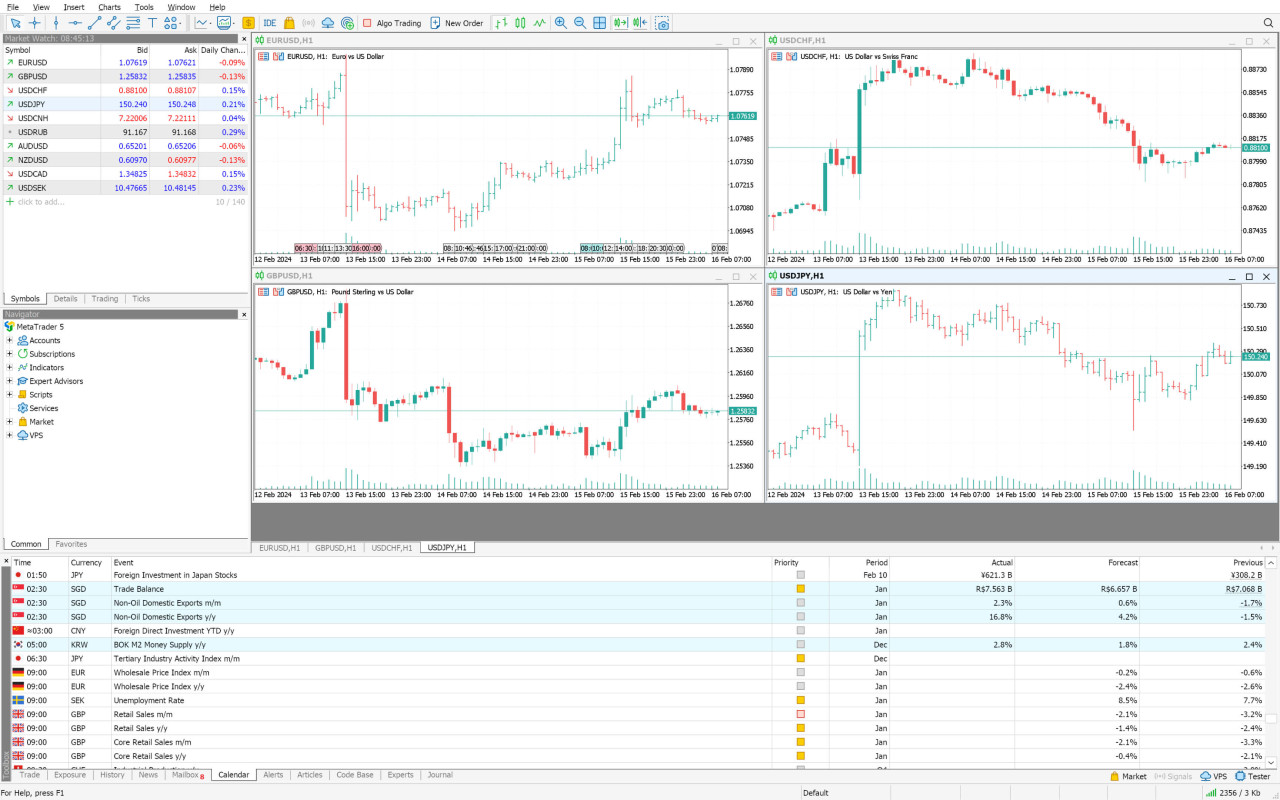The width and height of the screenshot is (1280, 800).
Task: Select USDJPY row in Market Watch
Action: pyautogui.click(x=32, y=104)
